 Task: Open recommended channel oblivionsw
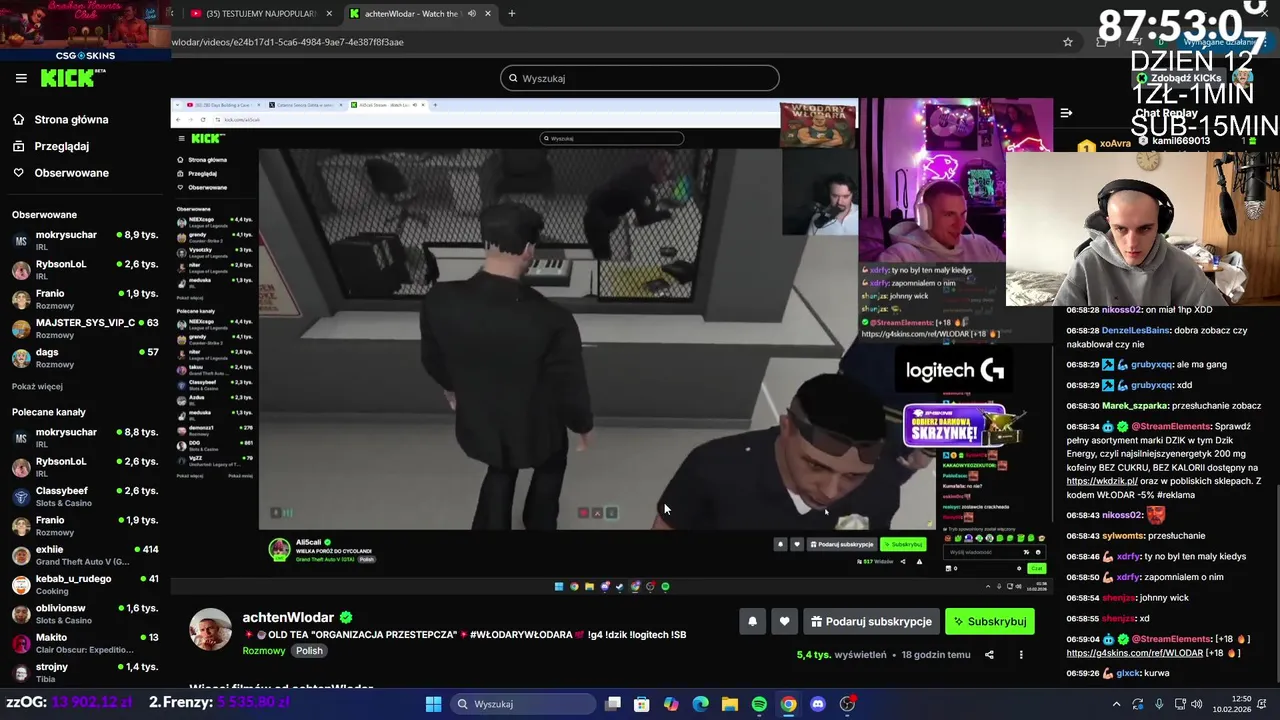click(x=85, y=614)
